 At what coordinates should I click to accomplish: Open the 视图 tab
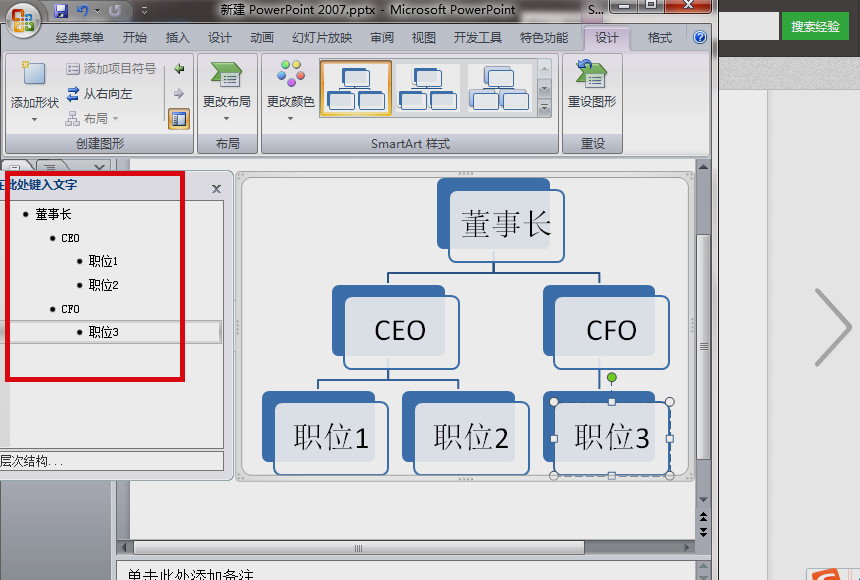[423, 37]
